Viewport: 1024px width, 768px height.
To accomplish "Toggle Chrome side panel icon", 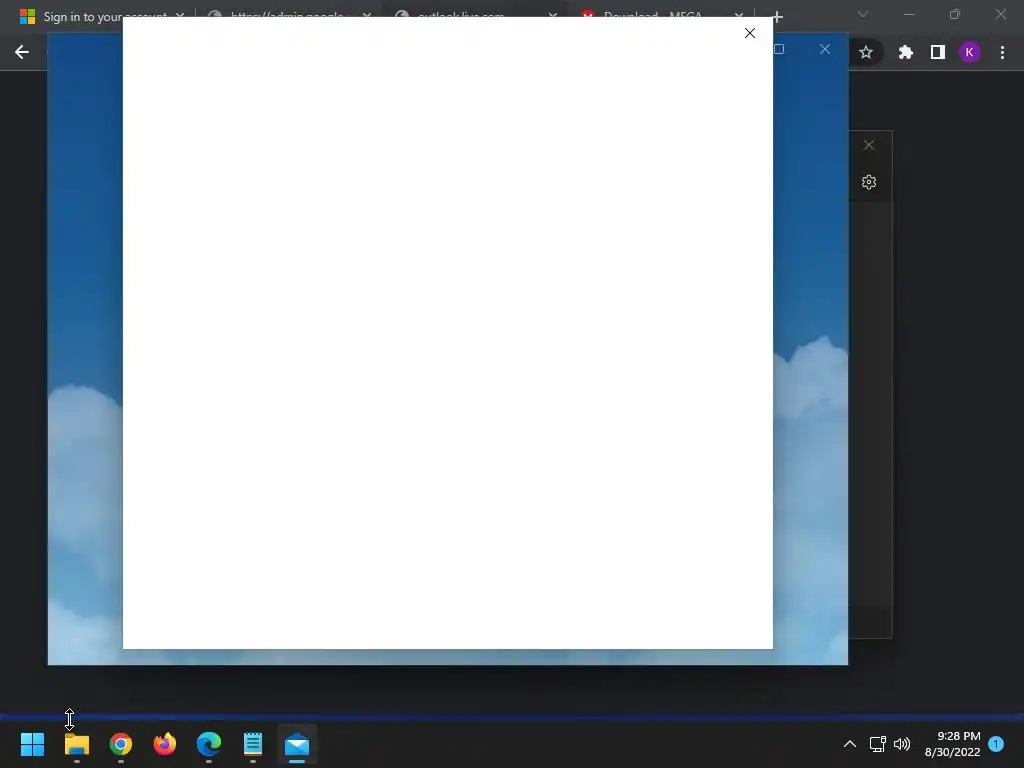I will [938, 52].
